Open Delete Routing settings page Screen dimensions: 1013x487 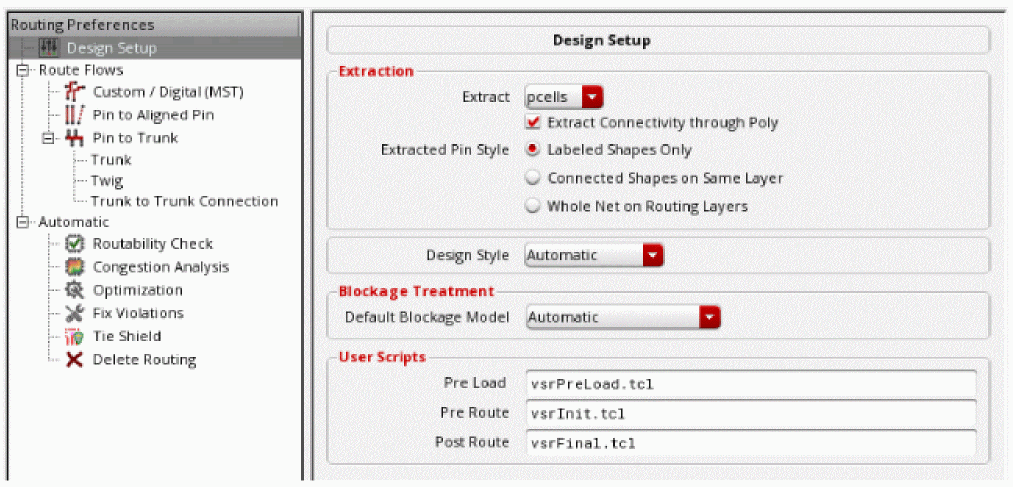point(144,360)
